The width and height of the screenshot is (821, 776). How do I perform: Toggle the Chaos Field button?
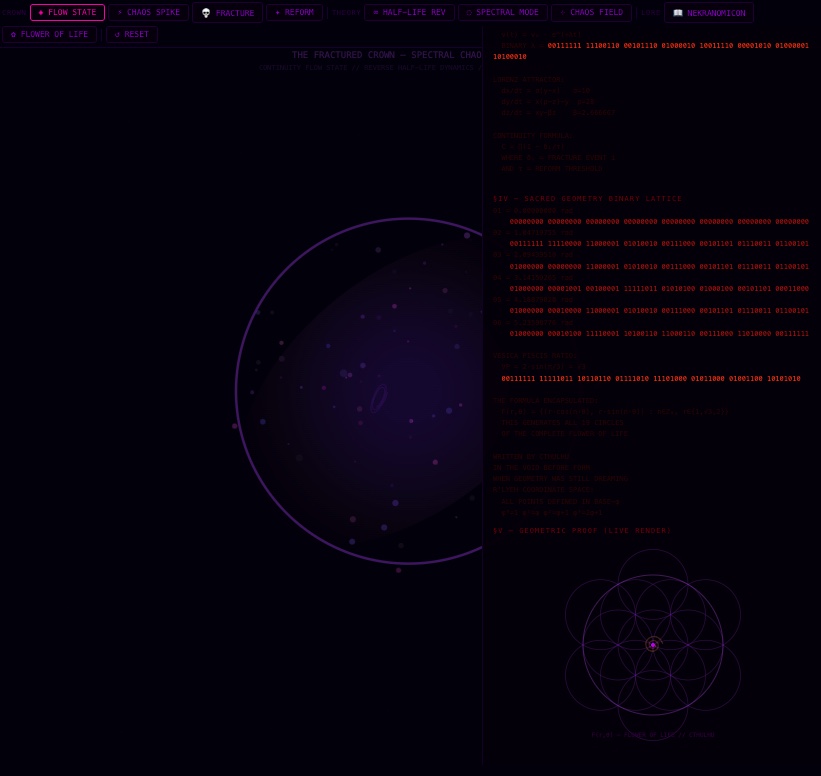pyautogui.click(x=591, y=13)
